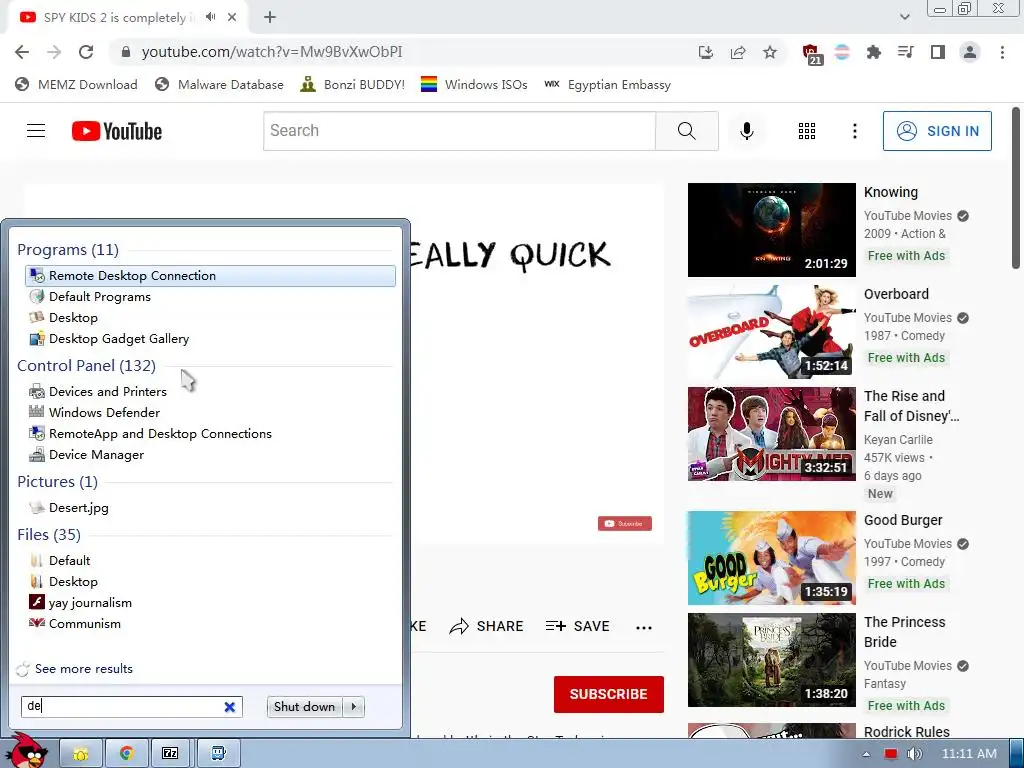Open the Bonzi BUDDY! bookmark
Screen dimensions: 1024x768
click(x=353, y=84)
